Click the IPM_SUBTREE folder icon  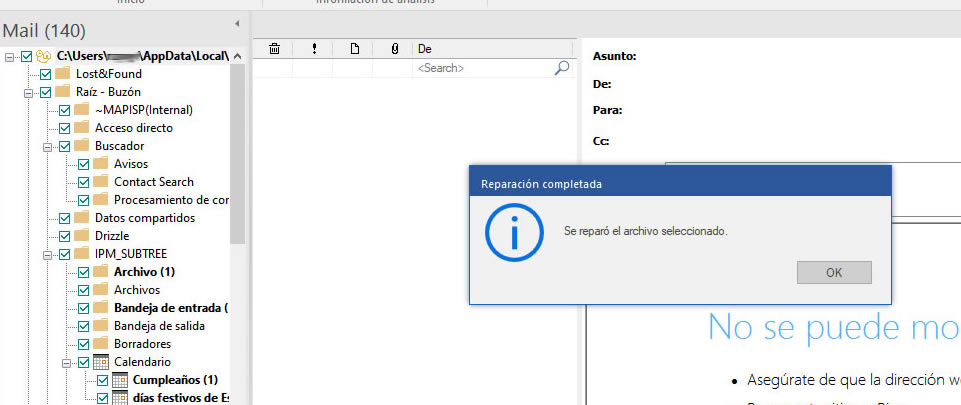click(82, 253)
